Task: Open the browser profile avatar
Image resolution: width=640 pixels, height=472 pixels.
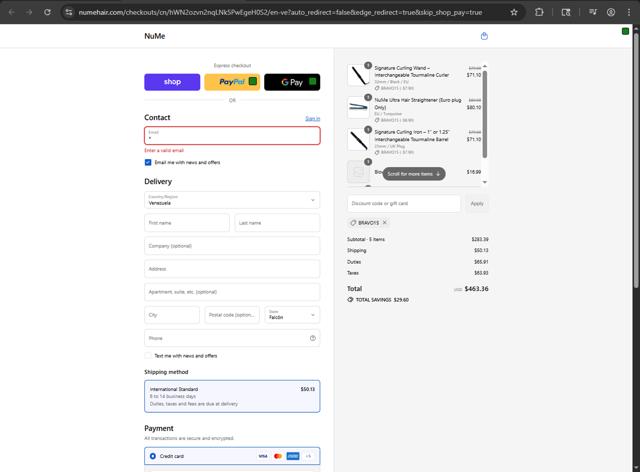Action: (611, 12)
